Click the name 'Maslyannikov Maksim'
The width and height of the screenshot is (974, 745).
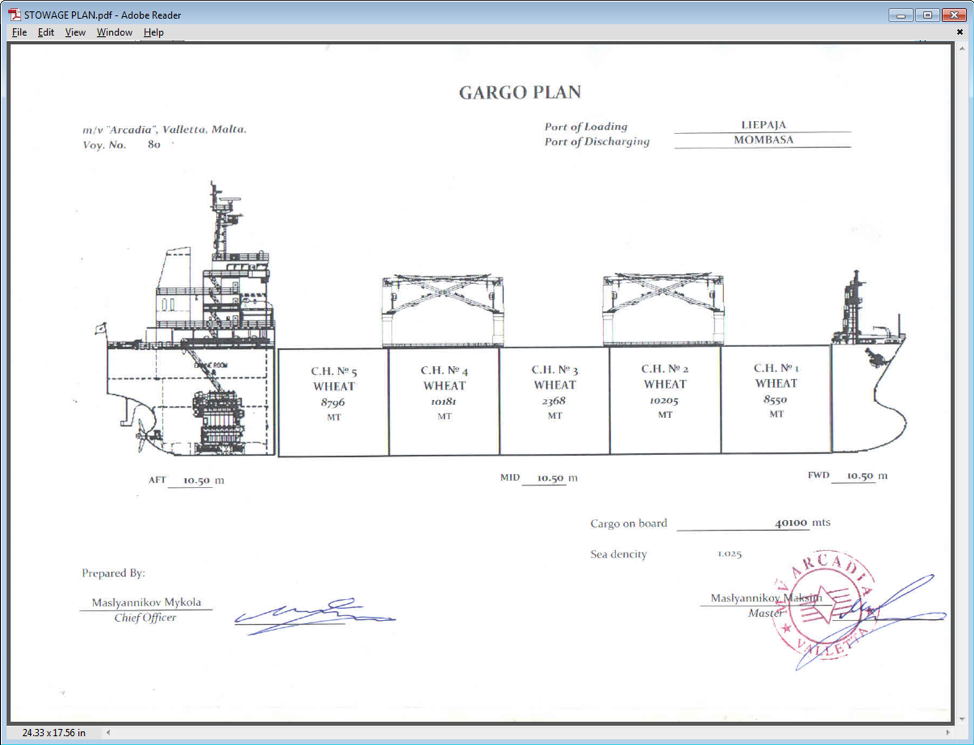(766, 598)
